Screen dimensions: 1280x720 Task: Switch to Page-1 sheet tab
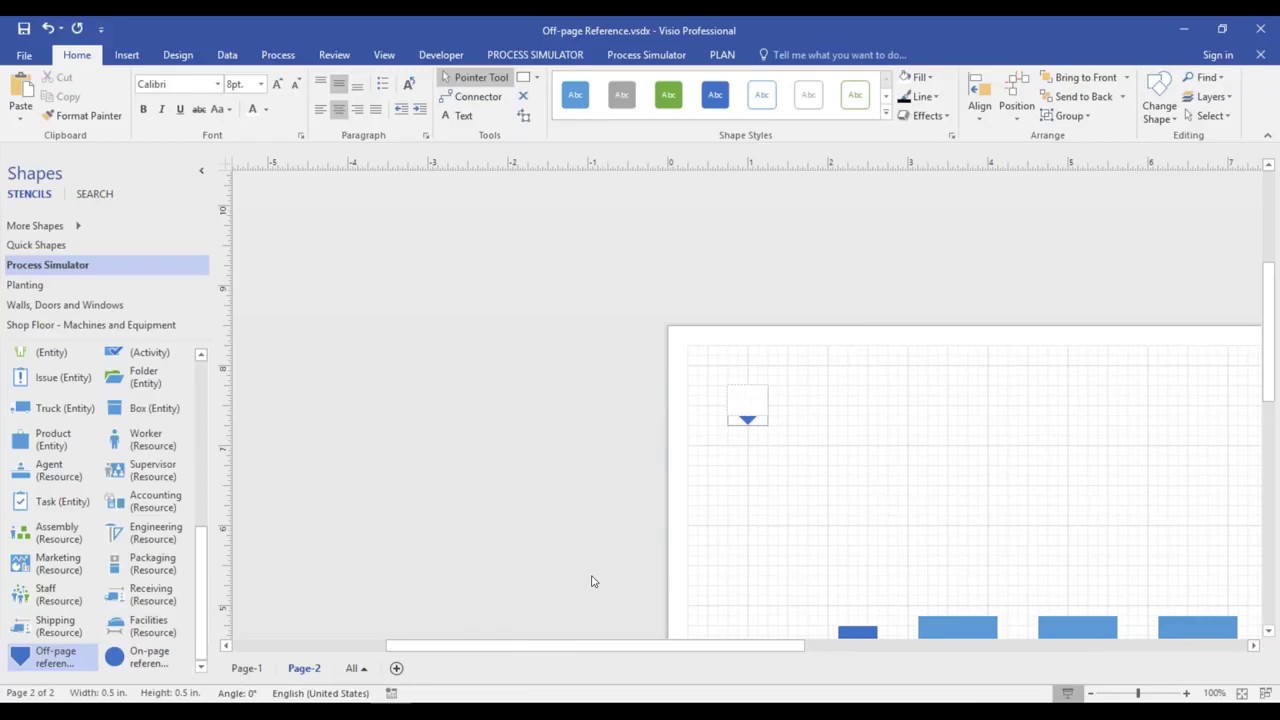247,668
